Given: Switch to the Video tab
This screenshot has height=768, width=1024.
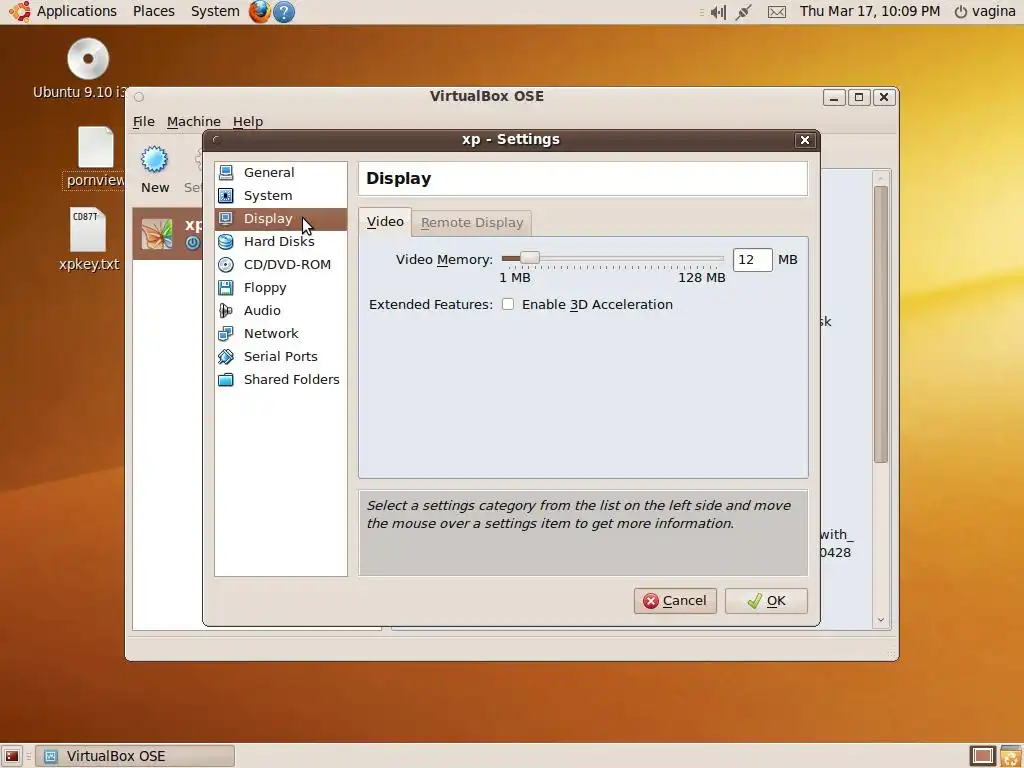Looking at the screenshot, I should (x=385, y=222).
